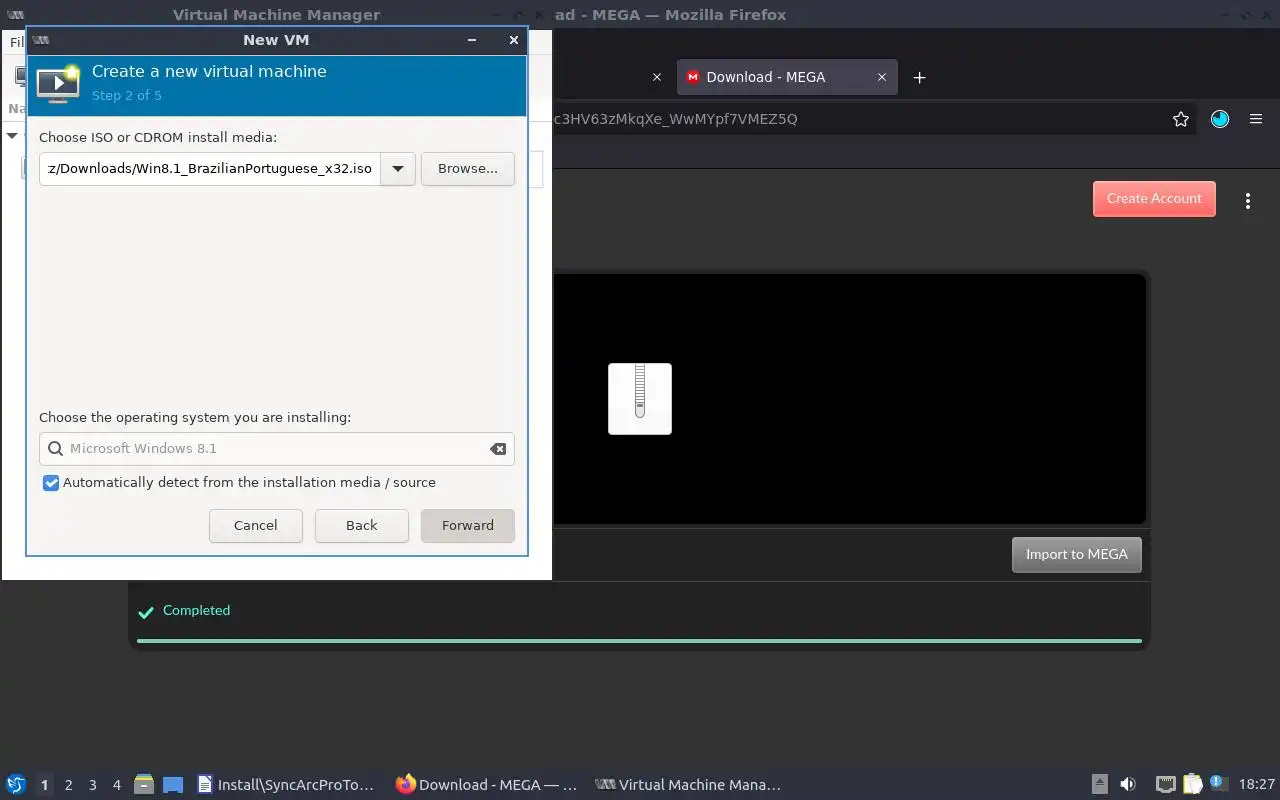
Task: Click the ISO path text field
Action: 210,168
